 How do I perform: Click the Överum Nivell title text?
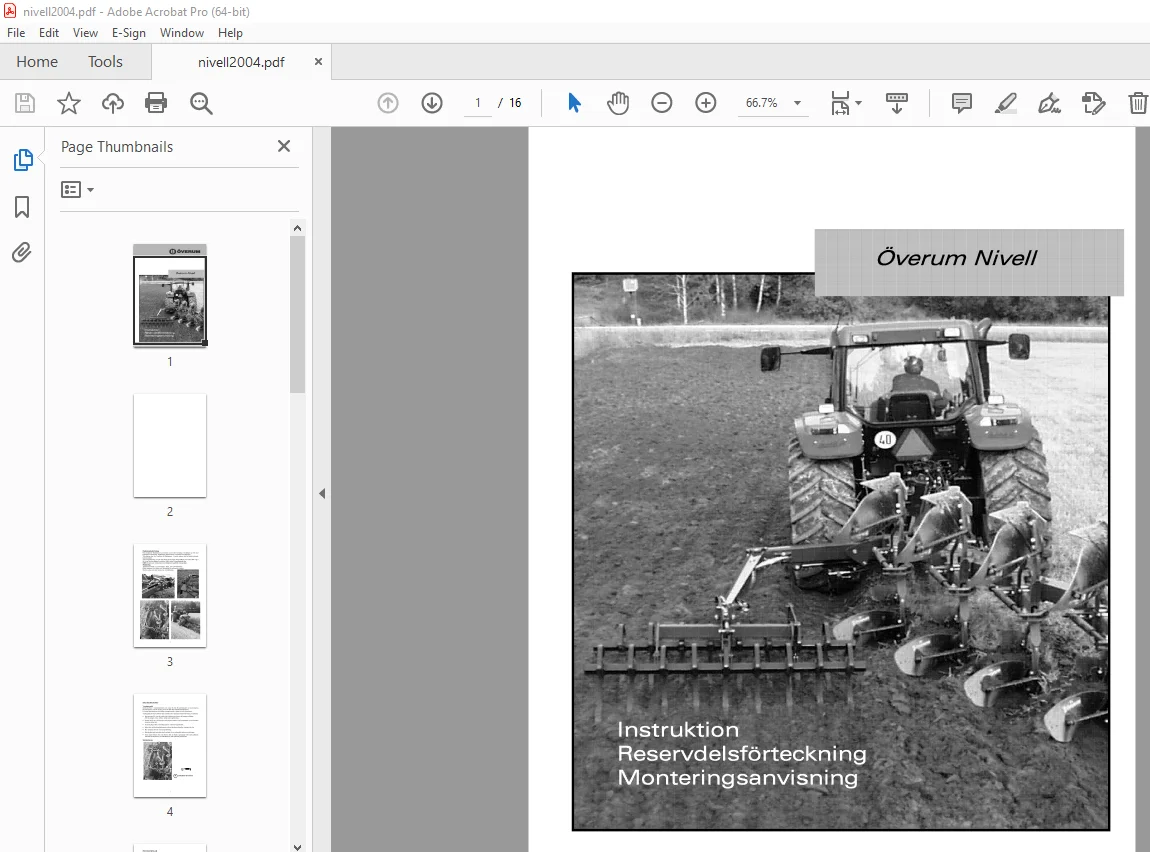click(956, 258)
